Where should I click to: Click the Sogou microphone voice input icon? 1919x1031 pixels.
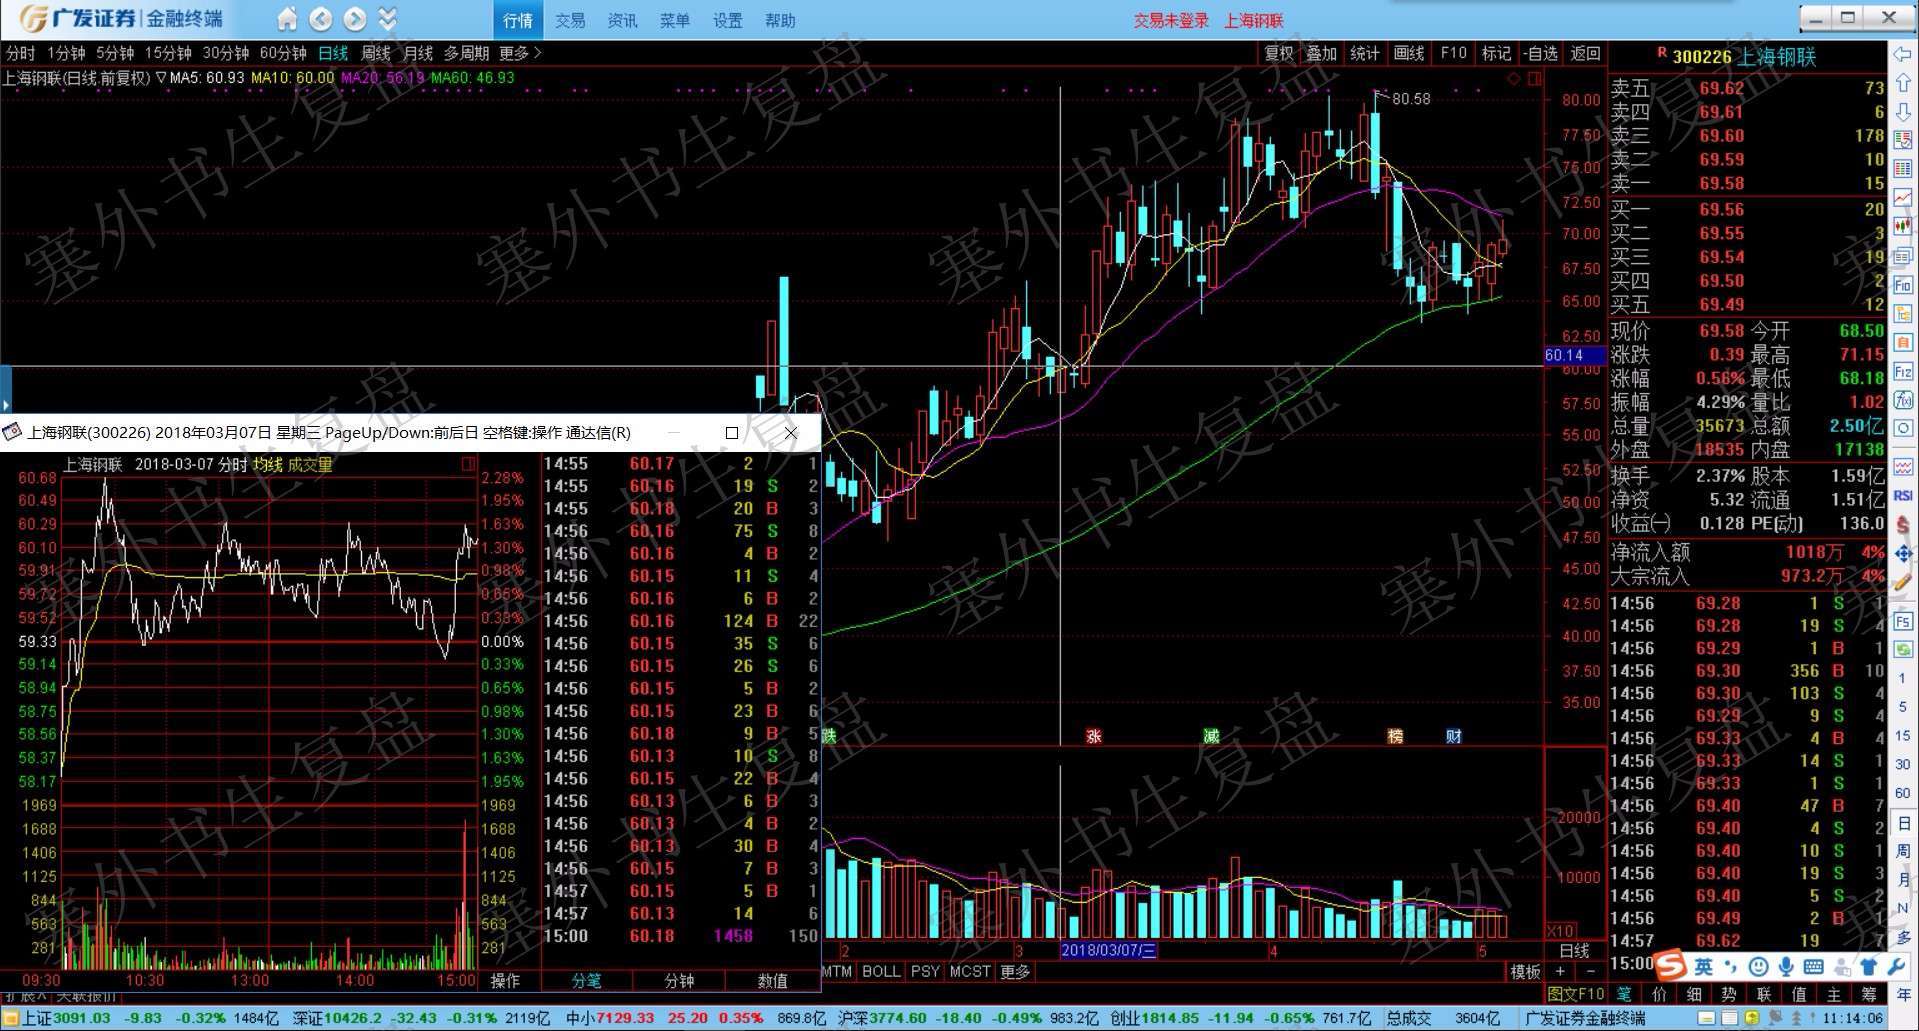1786,967
